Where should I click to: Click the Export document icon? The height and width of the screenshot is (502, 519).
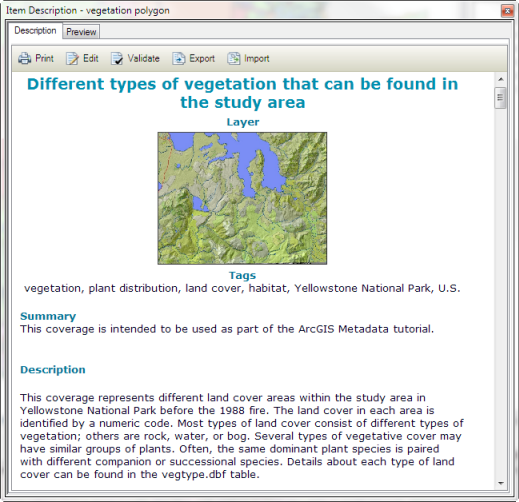click(178, 59)
